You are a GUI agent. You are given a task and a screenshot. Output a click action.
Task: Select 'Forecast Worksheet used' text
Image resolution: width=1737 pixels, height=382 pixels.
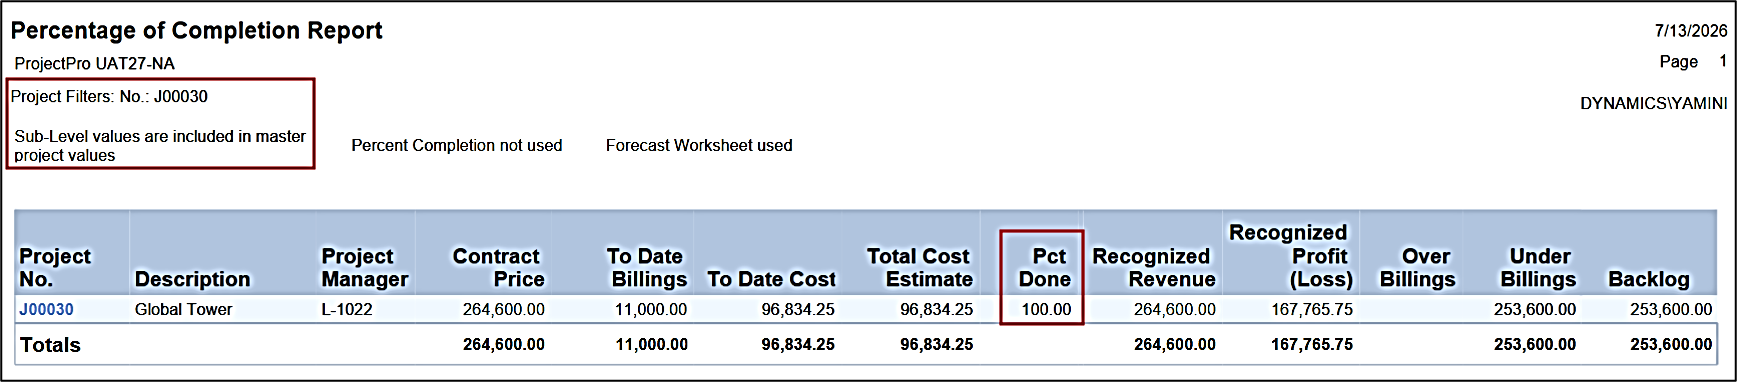pyautogui.click(x=699, y=146)
